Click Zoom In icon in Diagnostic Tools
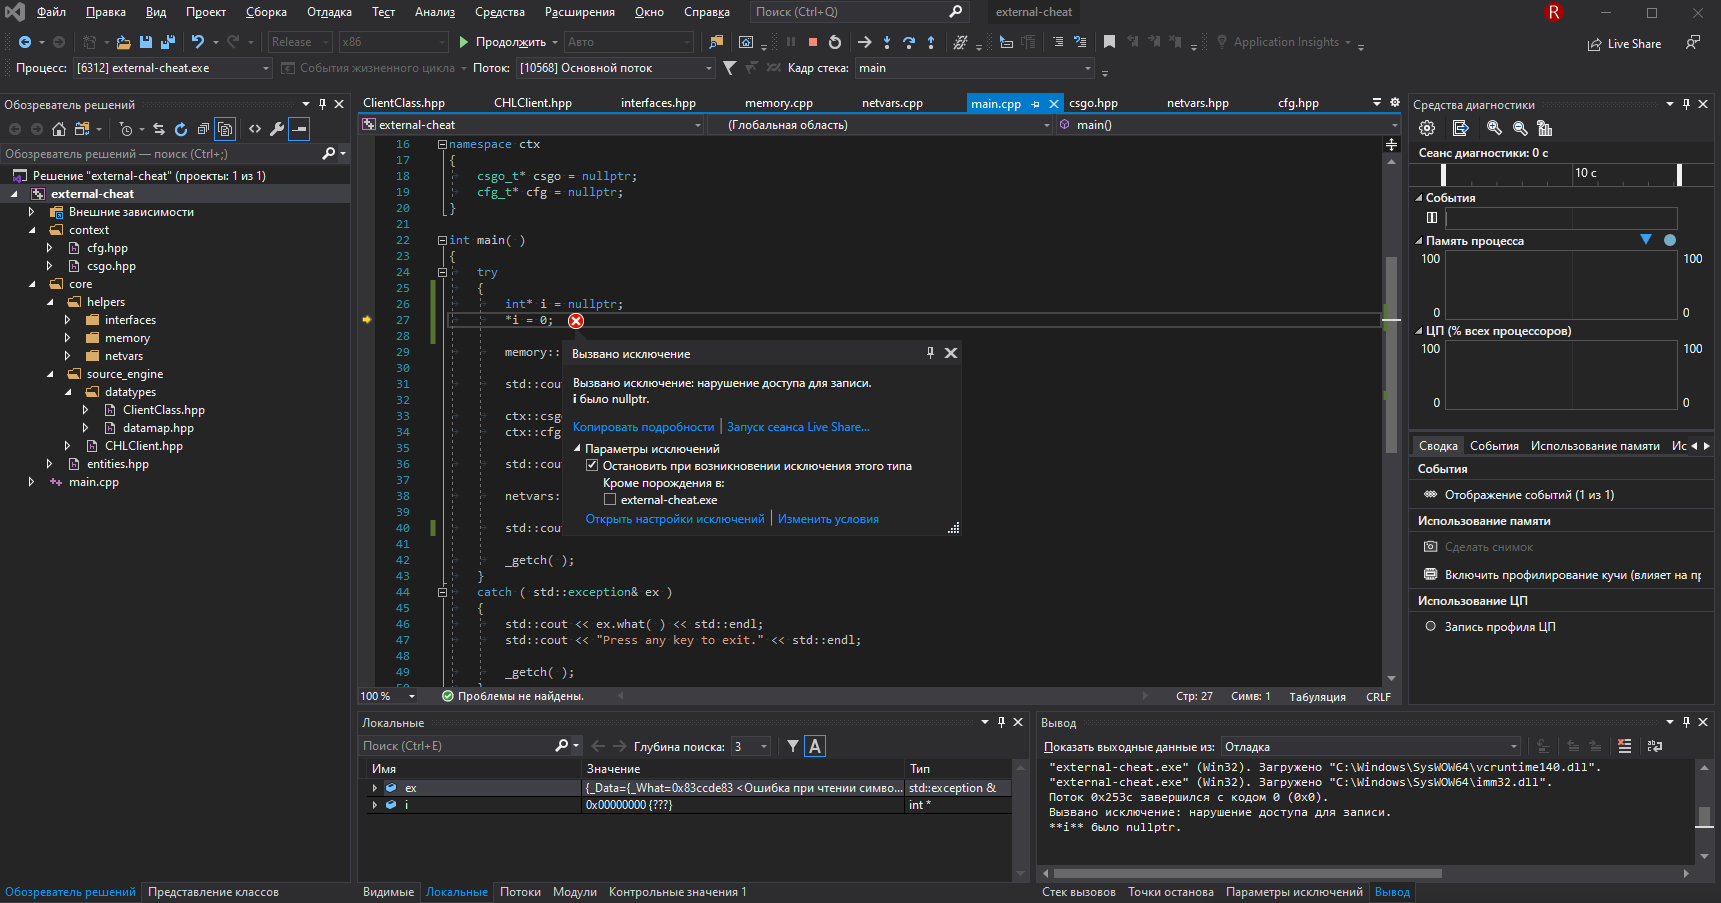Image resolution: width=1721 pixels, height=903 pixels. click(1494, 128)
